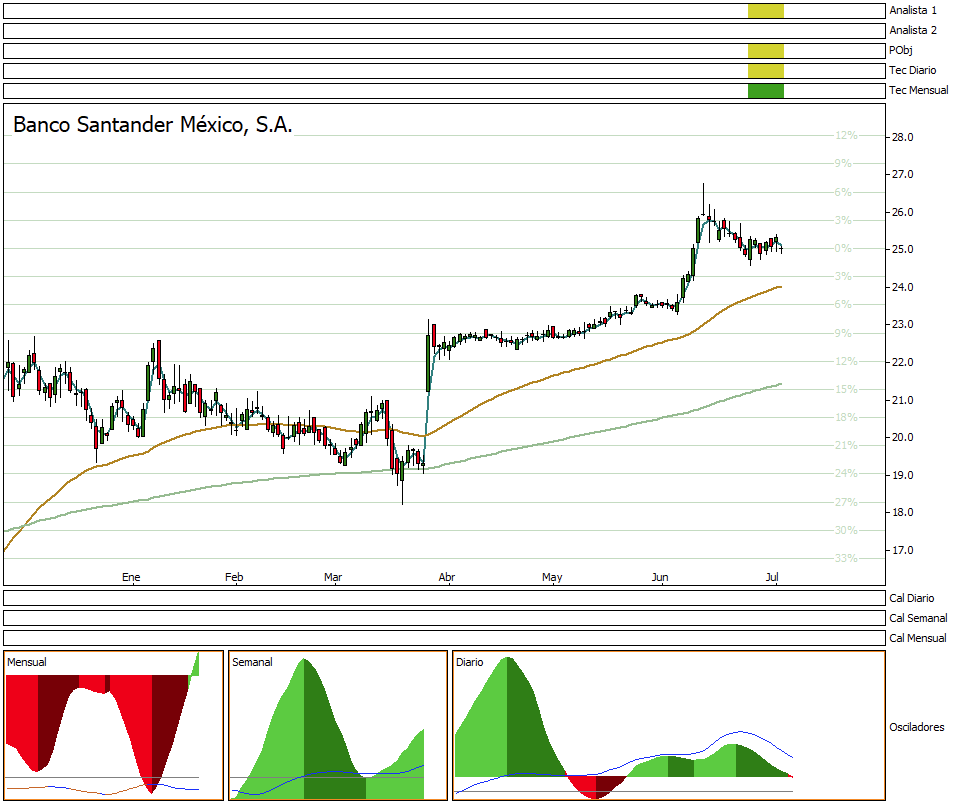The image size is (955, 803).
Task: Click the Feb month label on time axis
Action: pos(234,577)
